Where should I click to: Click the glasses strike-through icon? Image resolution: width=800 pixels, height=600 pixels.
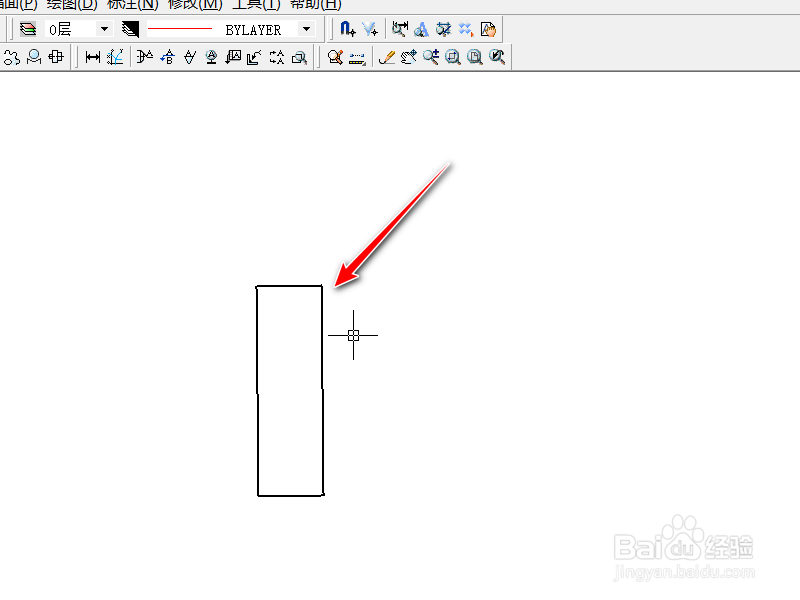(443, 29)
